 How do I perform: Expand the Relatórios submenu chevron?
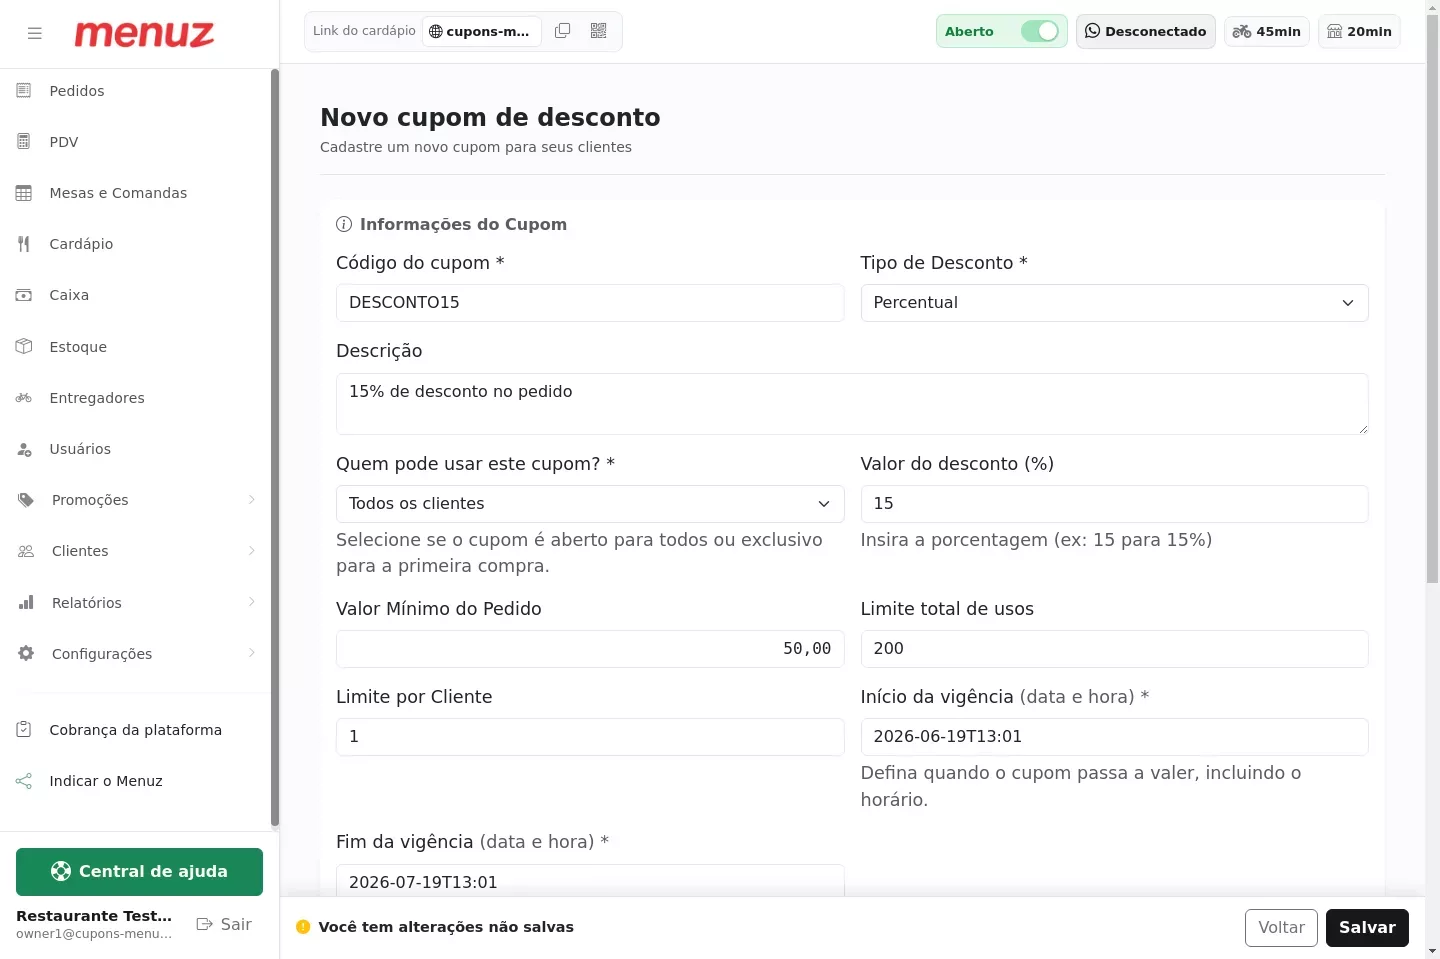click(252, 602)
